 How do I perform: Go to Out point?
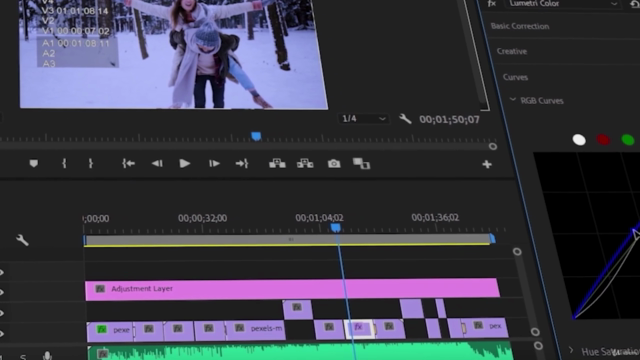tap(242, 164)
